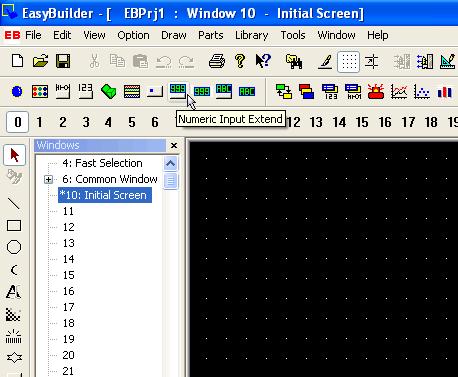This screenshot has height=377, width=458.
Task: Select state 0 button
Action: click(x=18, y=122)
